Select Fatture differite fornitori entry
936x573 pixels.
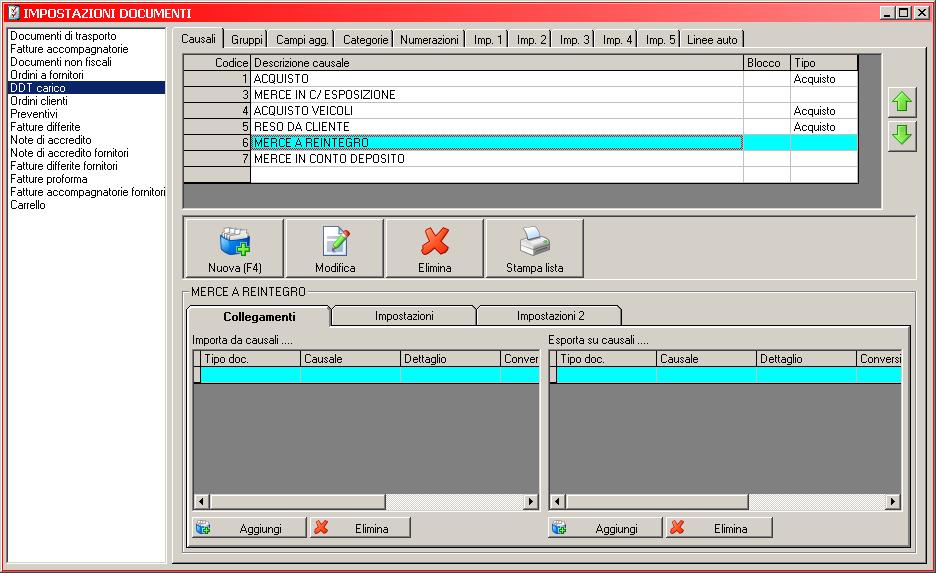(87, 166)
